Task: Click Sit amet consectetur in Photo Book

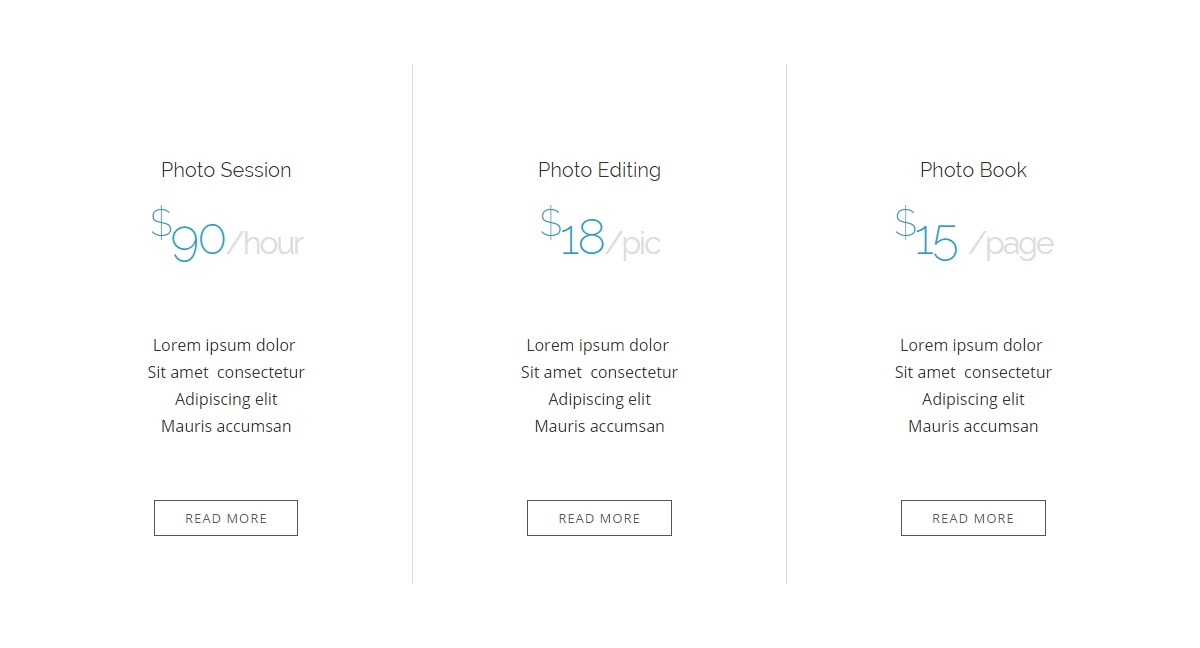Action: pos(973,372)
